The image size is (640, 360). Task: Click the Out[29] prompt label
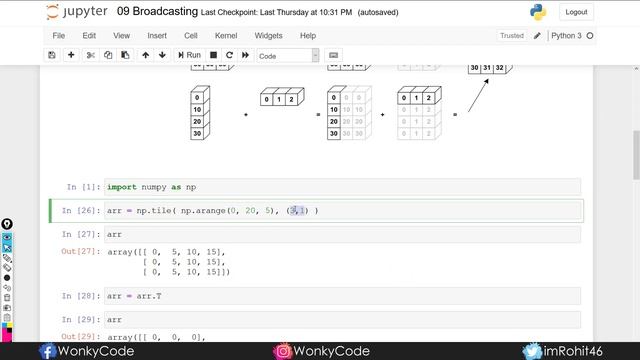point(80,337)
